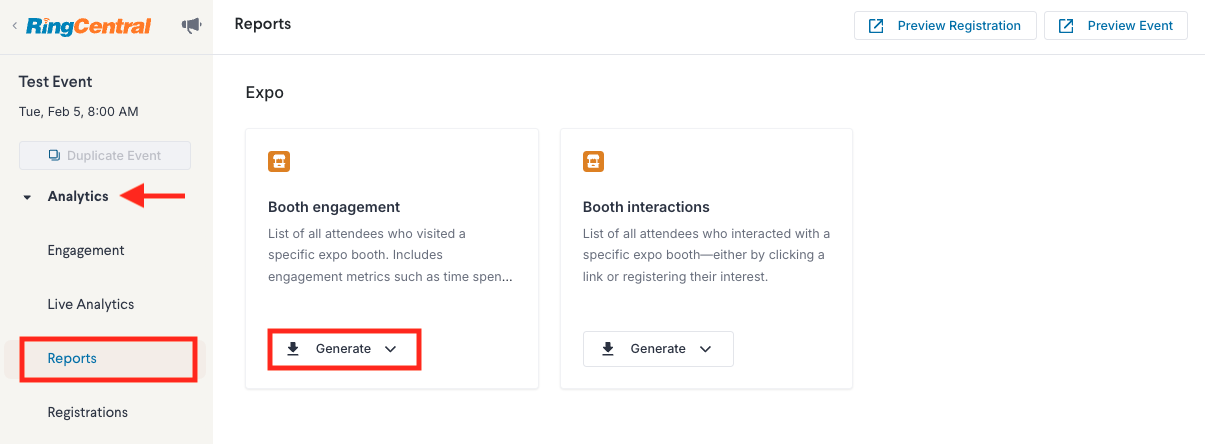The image size is (1205, 444).
Task: Click the RingCentral logo
Action: (88, 26)
